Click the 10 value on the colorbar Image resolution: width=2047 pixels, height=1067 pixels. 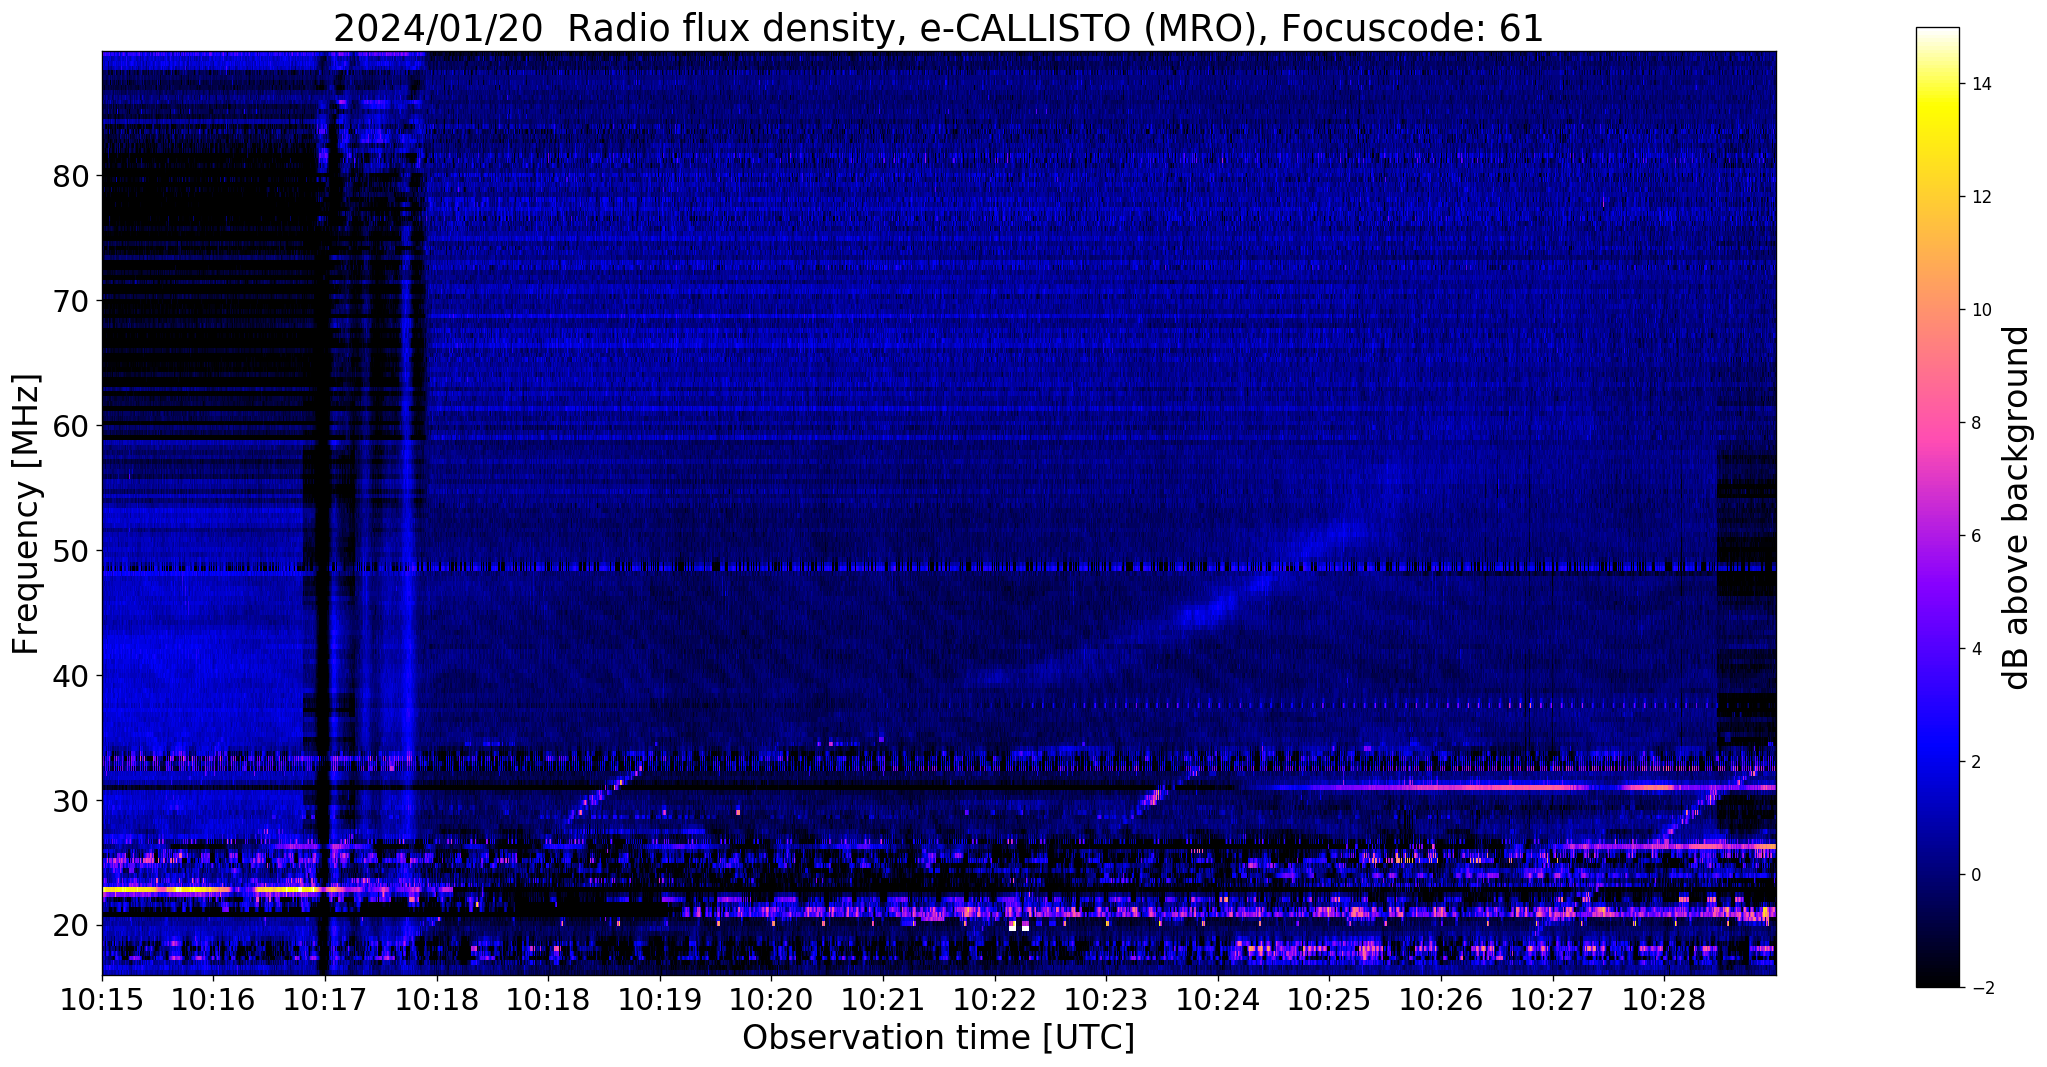pyautogui.click(x=1980, y=310)
